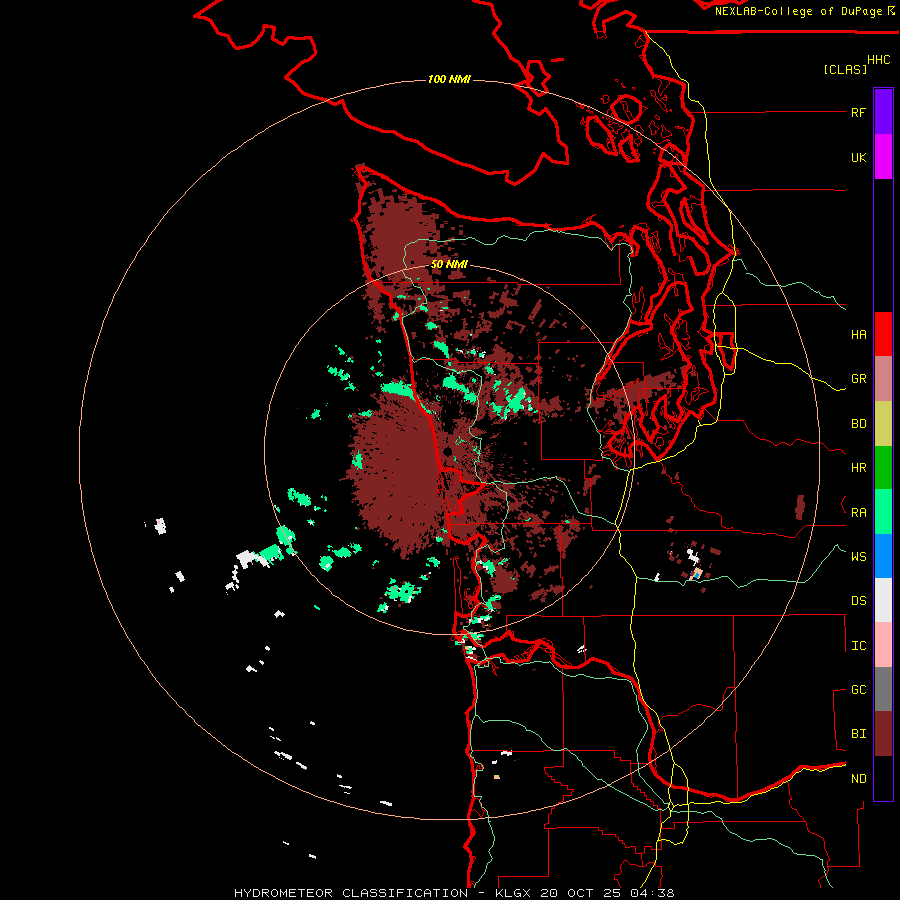
Task: Click the HA legend label
Action: 858,335
